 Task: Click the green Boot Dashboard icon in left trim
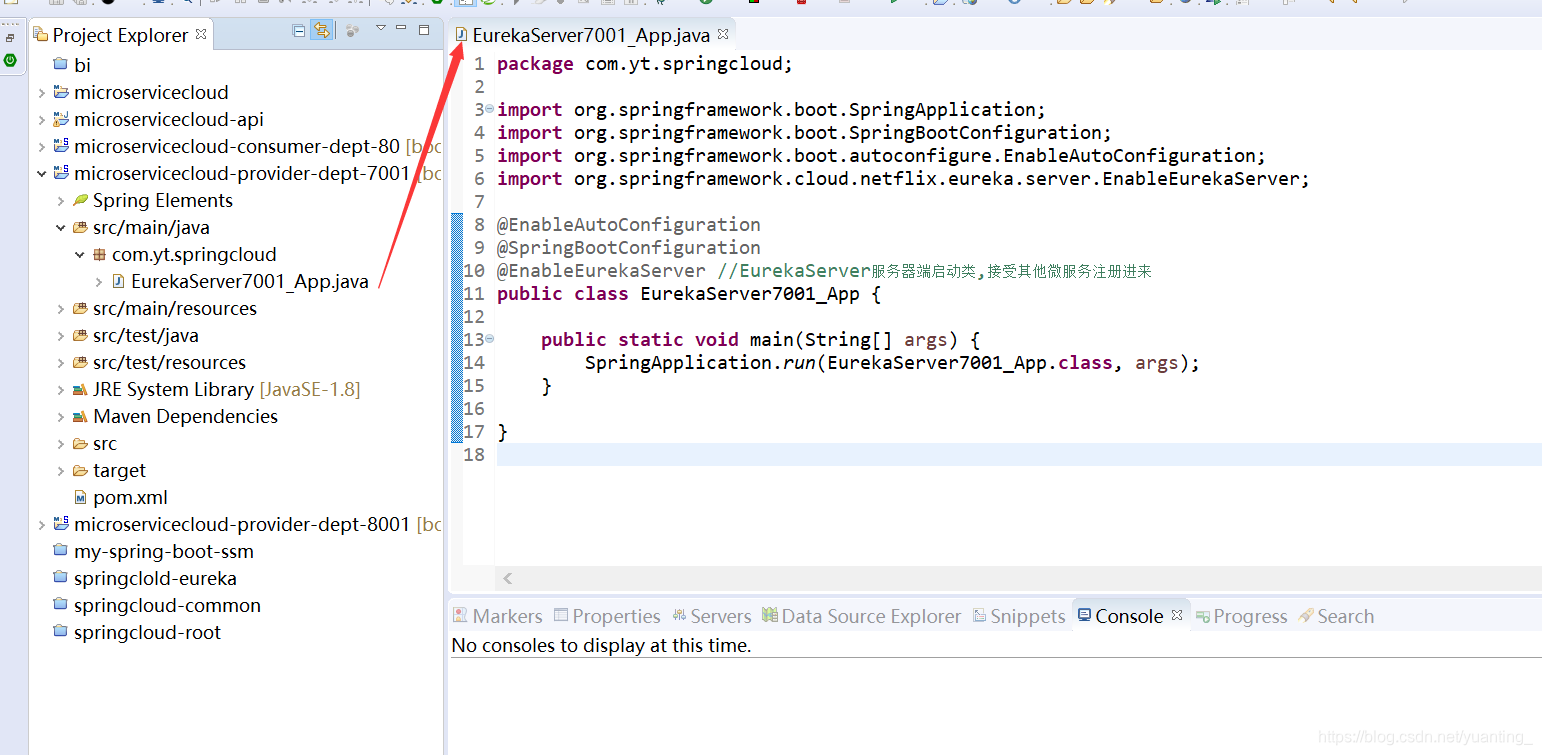point(10,60)
